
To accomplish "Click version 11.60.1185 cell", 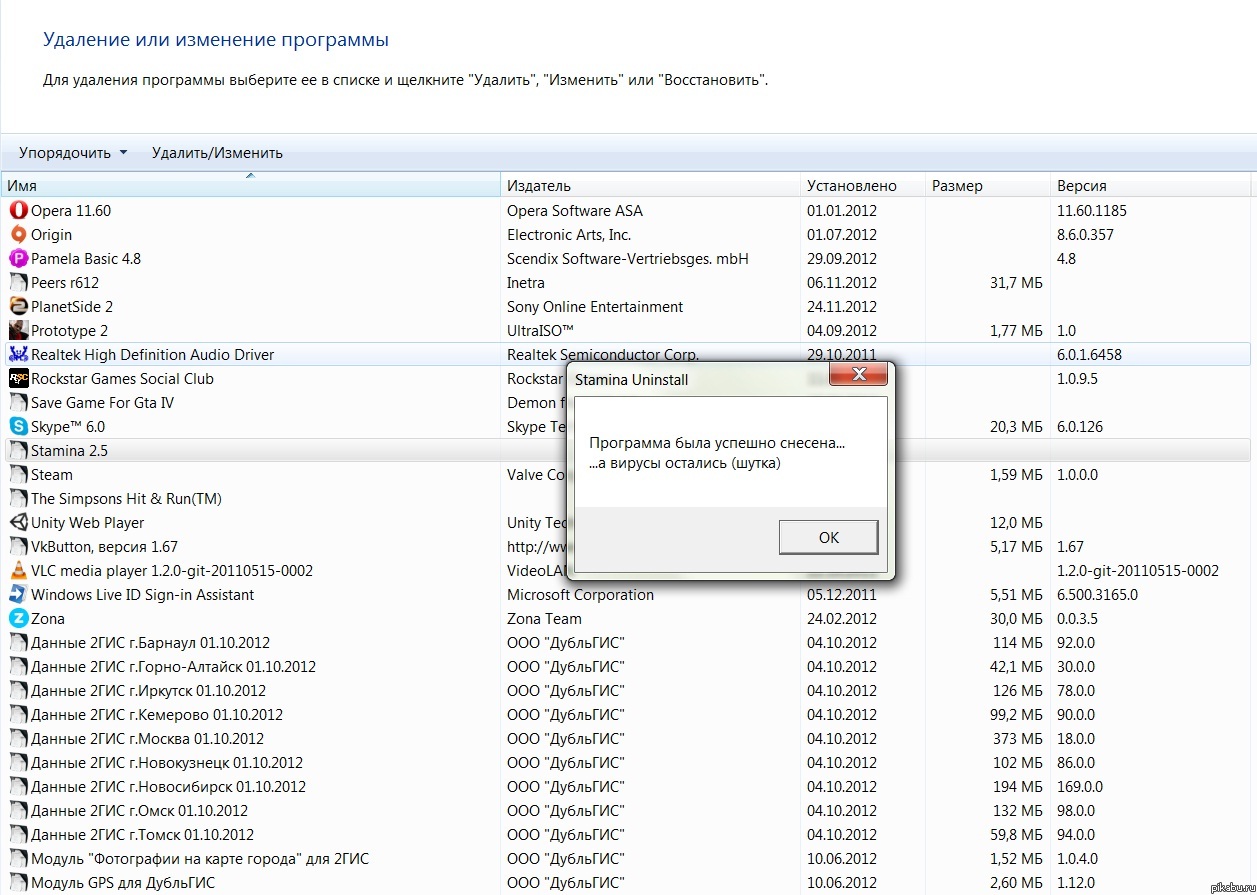I will 1092,210.
